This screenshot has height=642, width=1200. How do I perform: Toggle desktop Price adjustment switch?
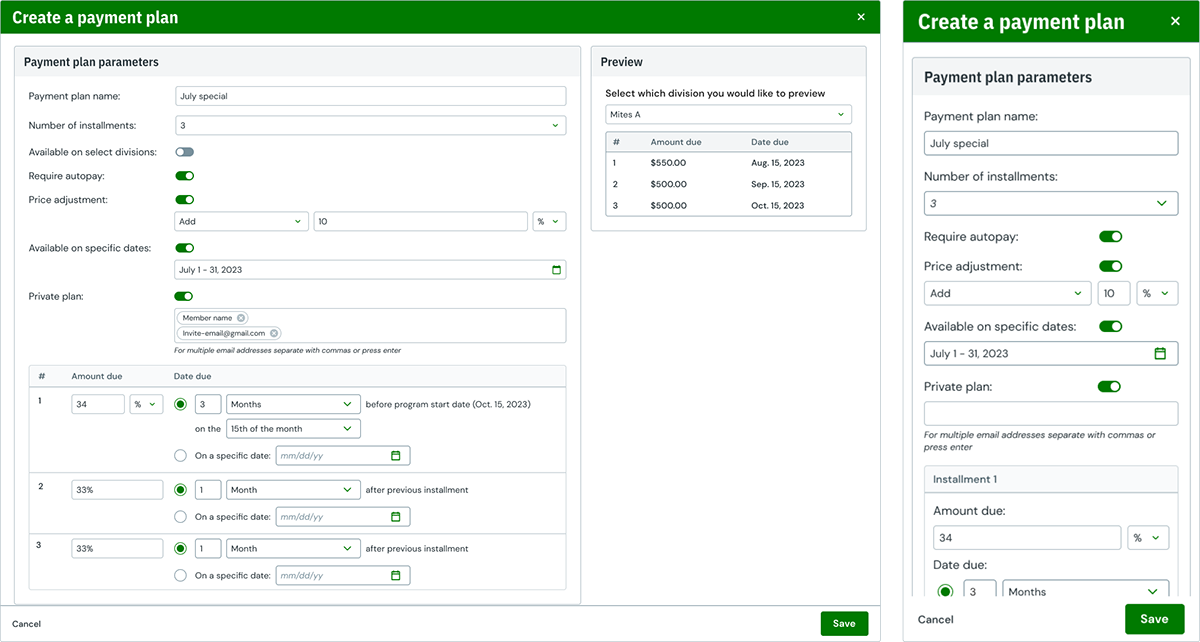(184, 200)
